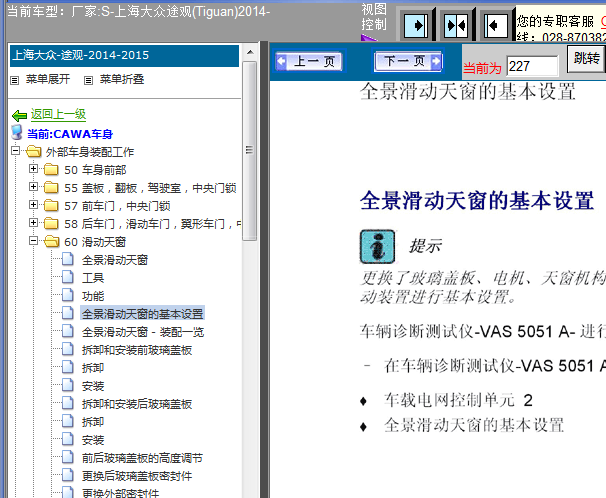Open the 全景滑动天窗 tree page
The height and width of the screenshot is (498, 606).
[115, 260]
